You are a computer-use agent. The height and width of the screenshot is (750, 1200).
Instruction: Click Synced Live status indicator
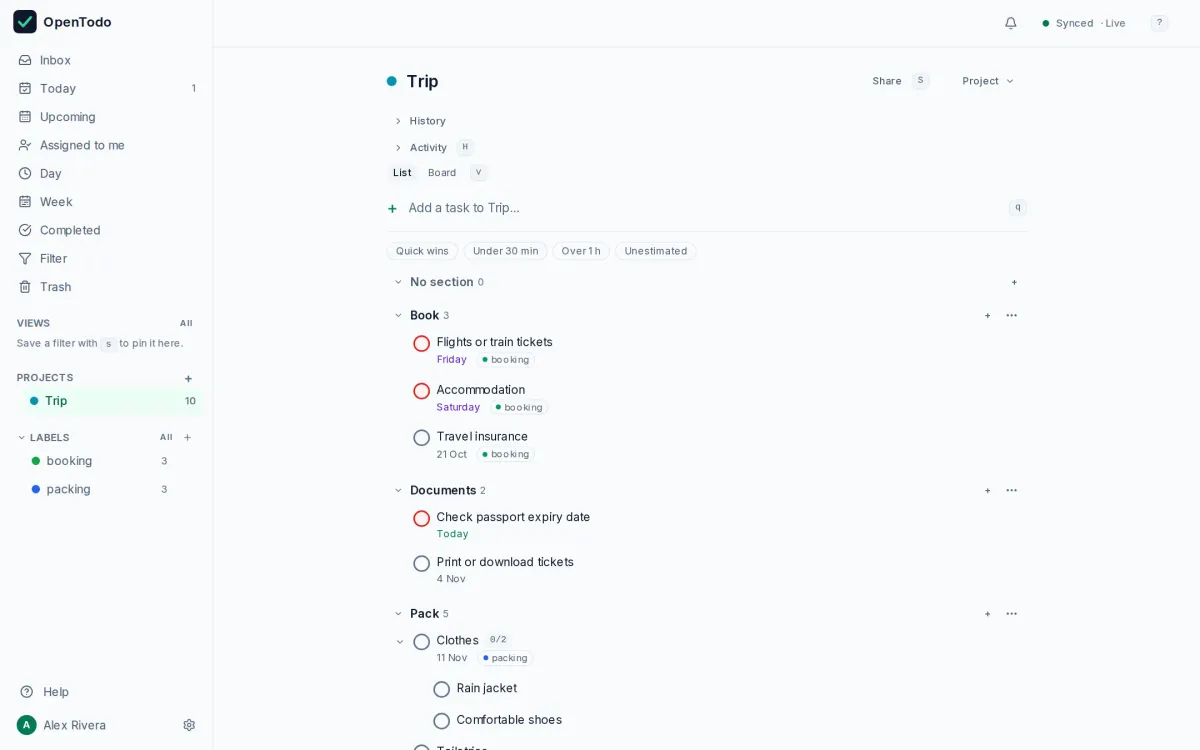pos(1084,23)
